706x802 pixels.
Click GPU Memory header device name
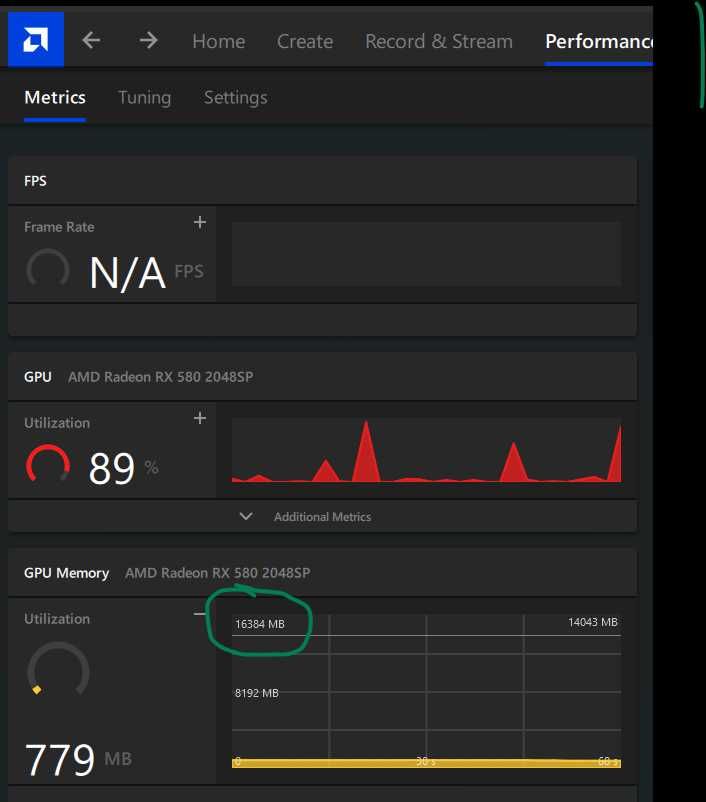coord(217,573)
